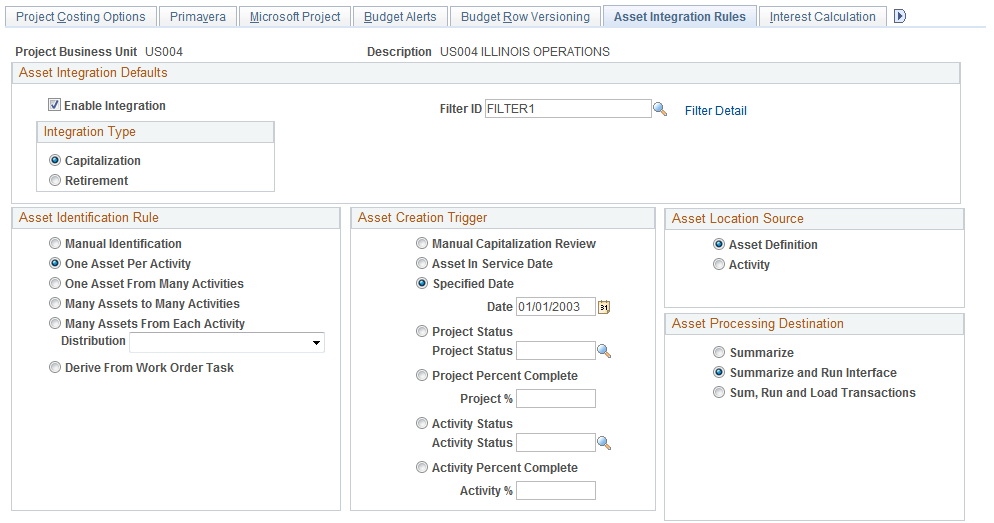Select Sum, Run and Load Transactions

click(x=719, y=392)
